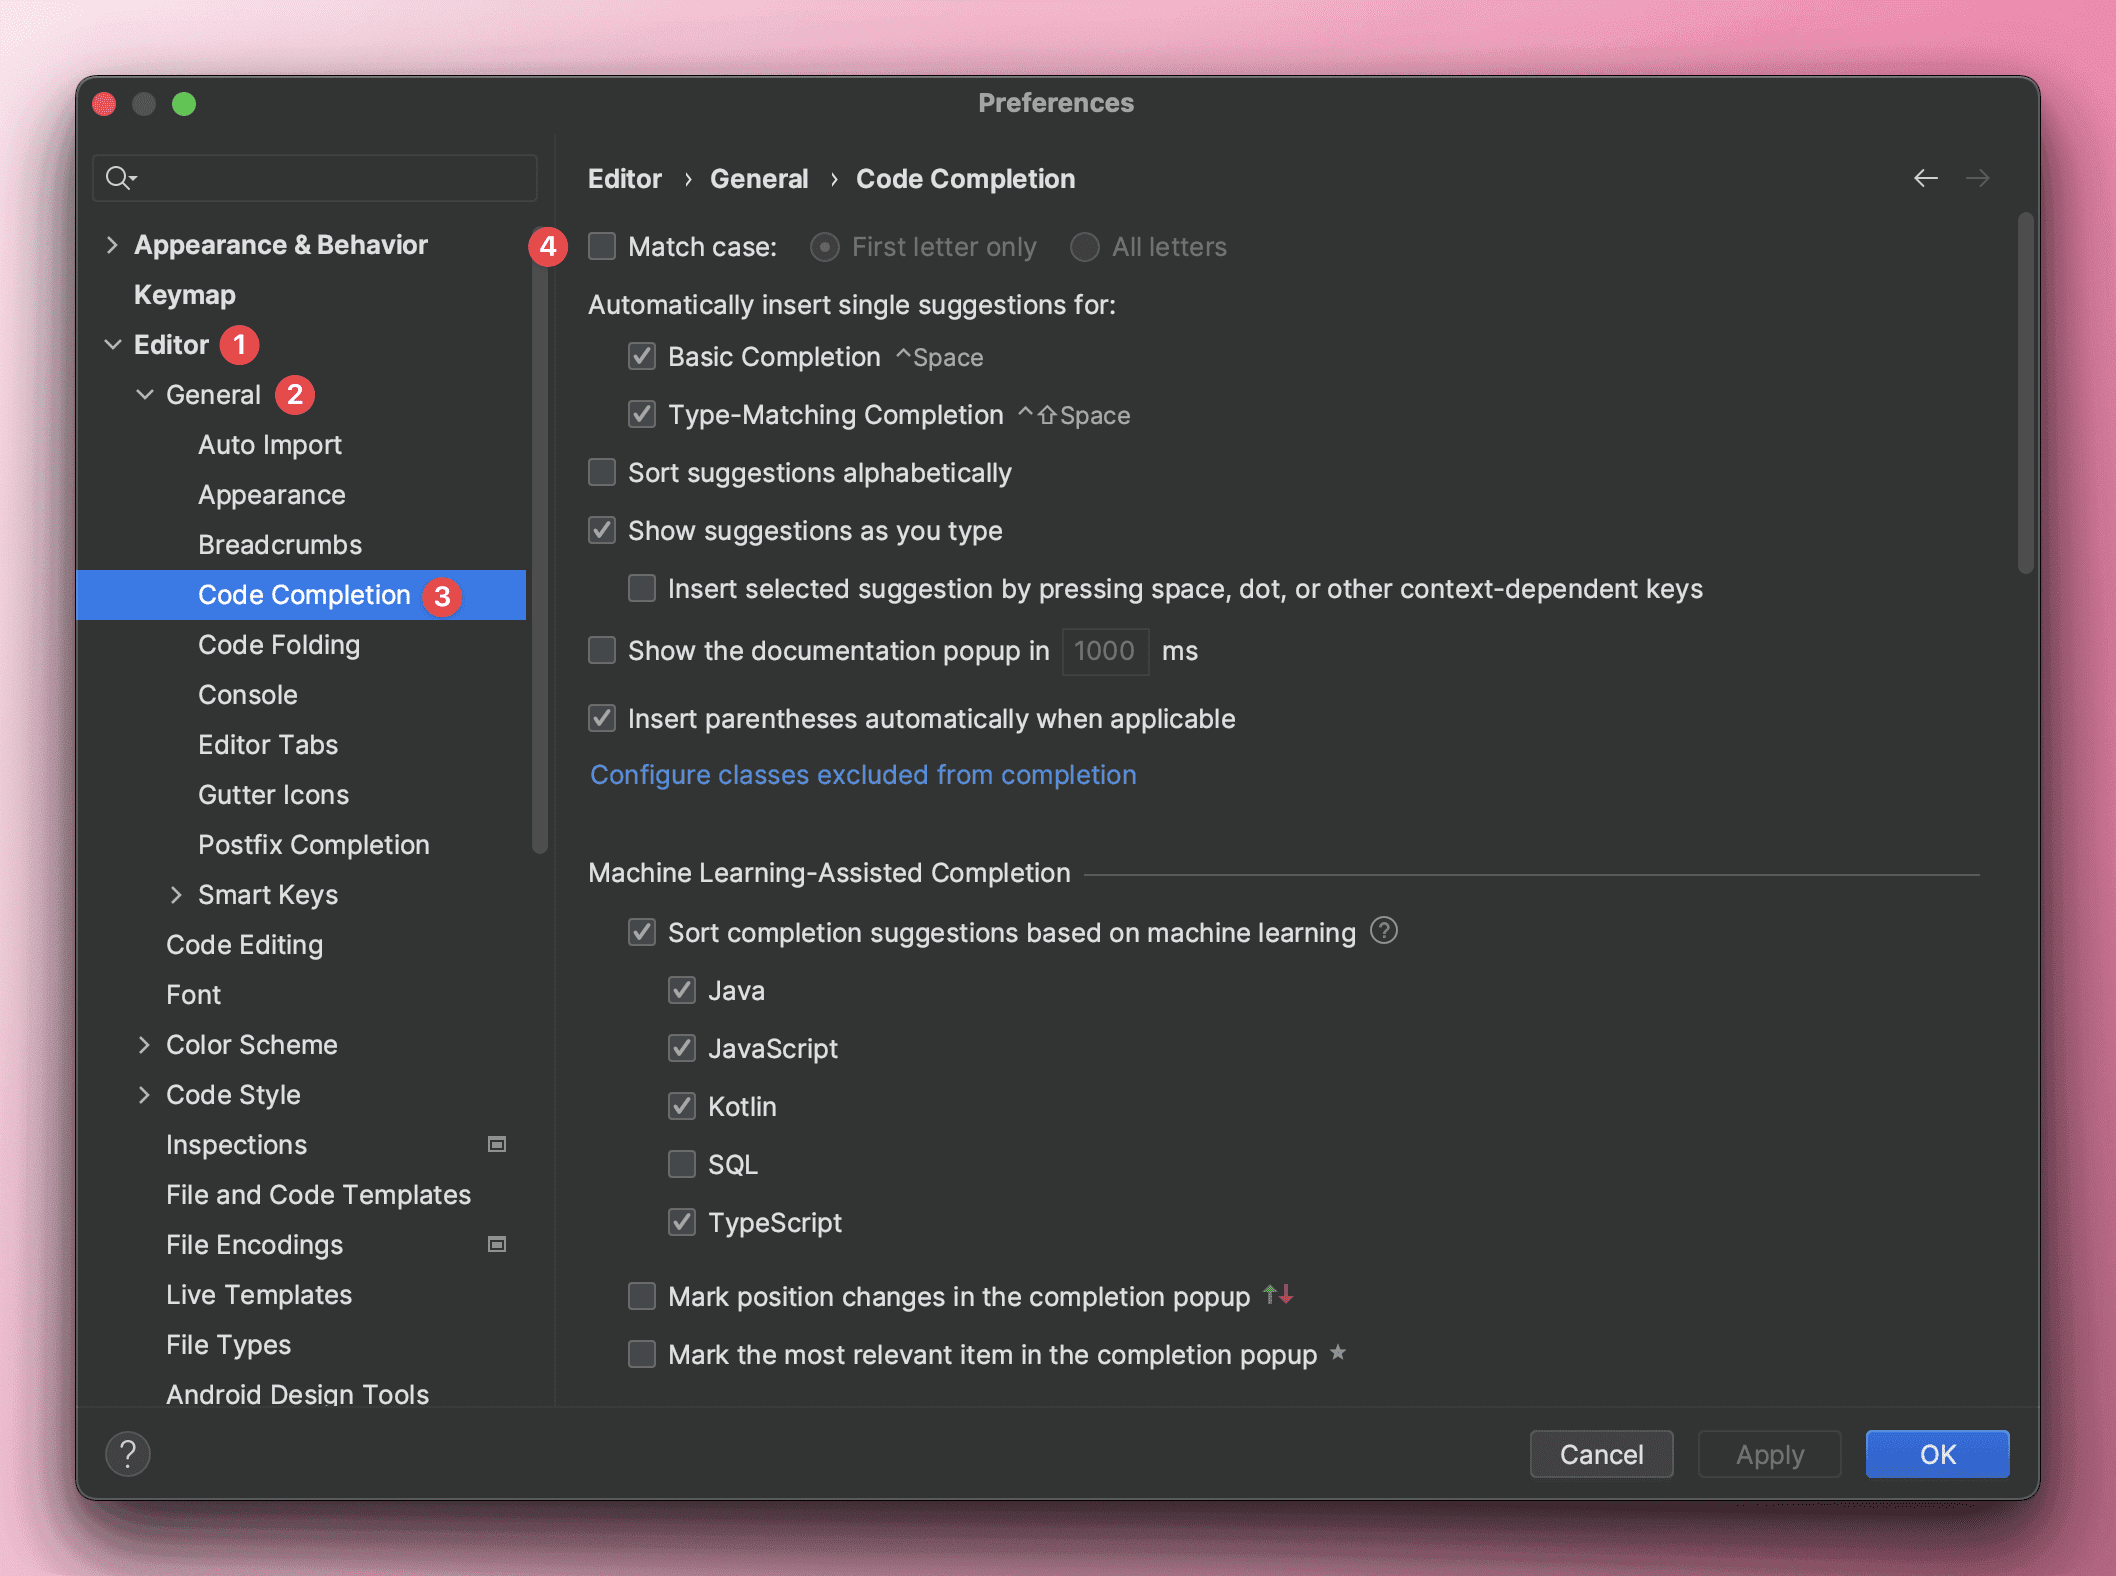Image resolution: width=2116 pixels, height=1576 pixels.
Task: Select the All letters radio option
Action: 1085,247
